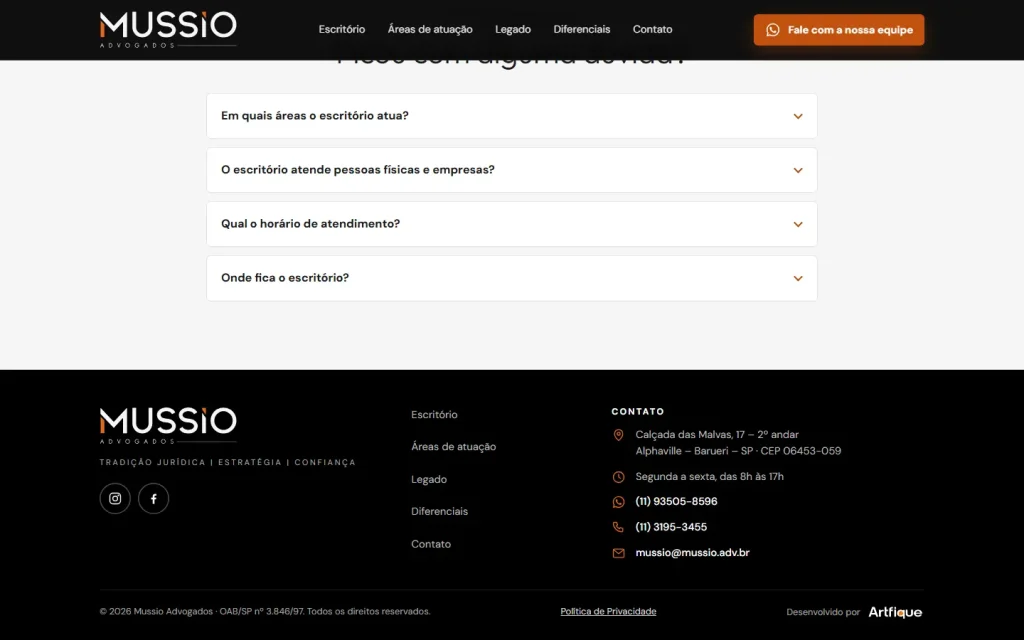Click the Mussio Advogados logo in footer
1024x640 pixels.
[x=168, y=425]
